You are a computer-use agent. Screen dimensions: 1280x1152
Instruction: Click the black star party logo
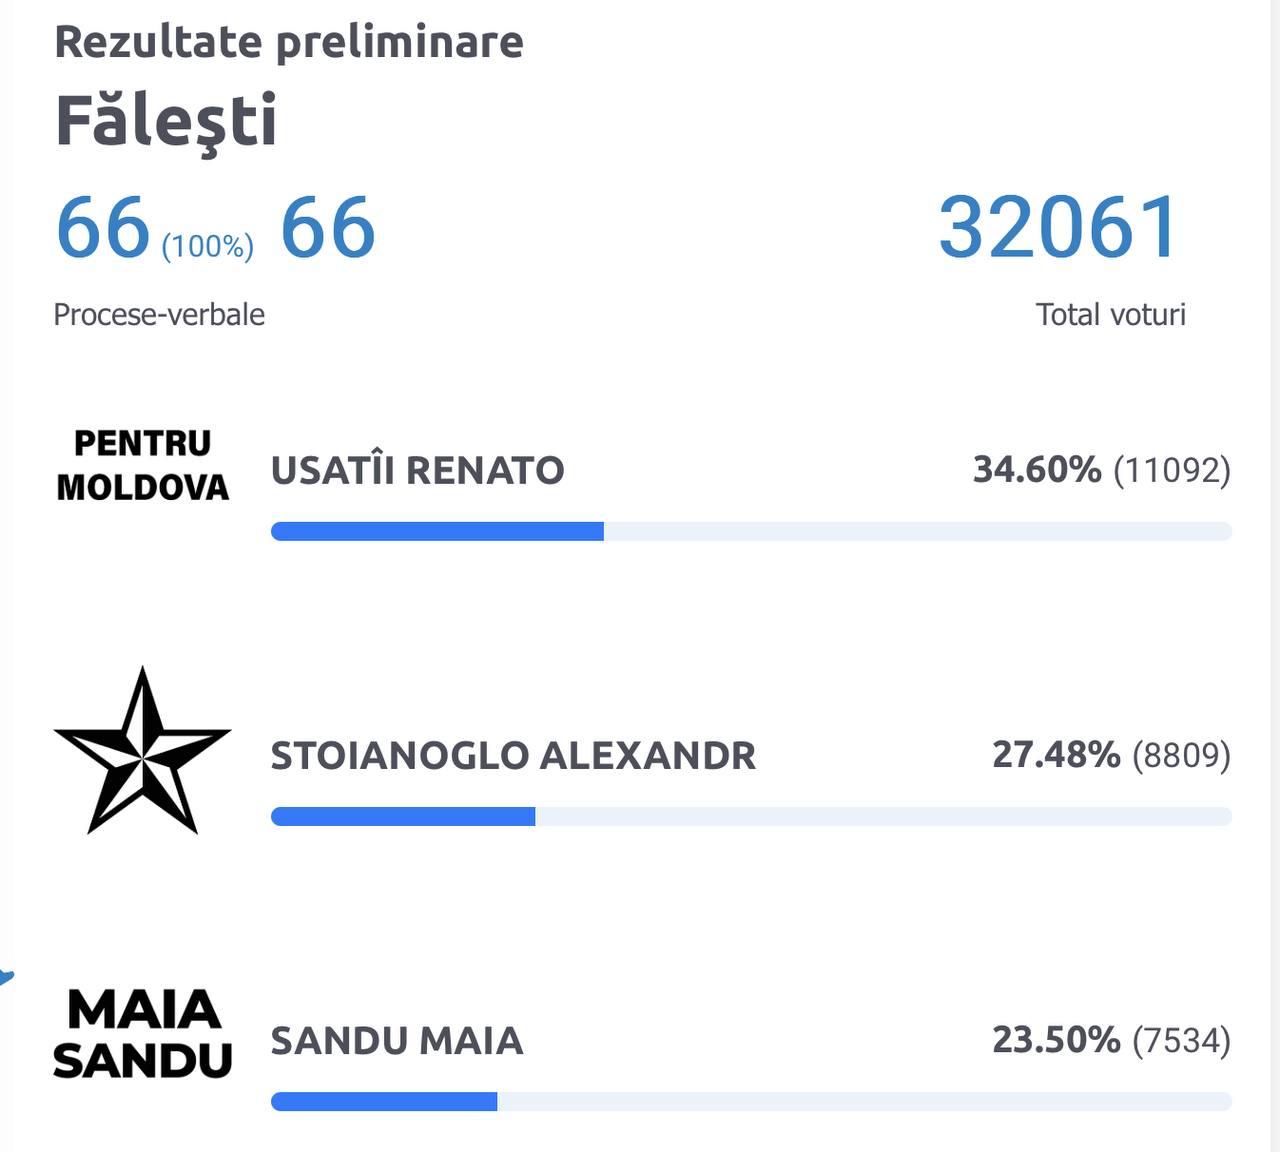click(x=142, y=751)
